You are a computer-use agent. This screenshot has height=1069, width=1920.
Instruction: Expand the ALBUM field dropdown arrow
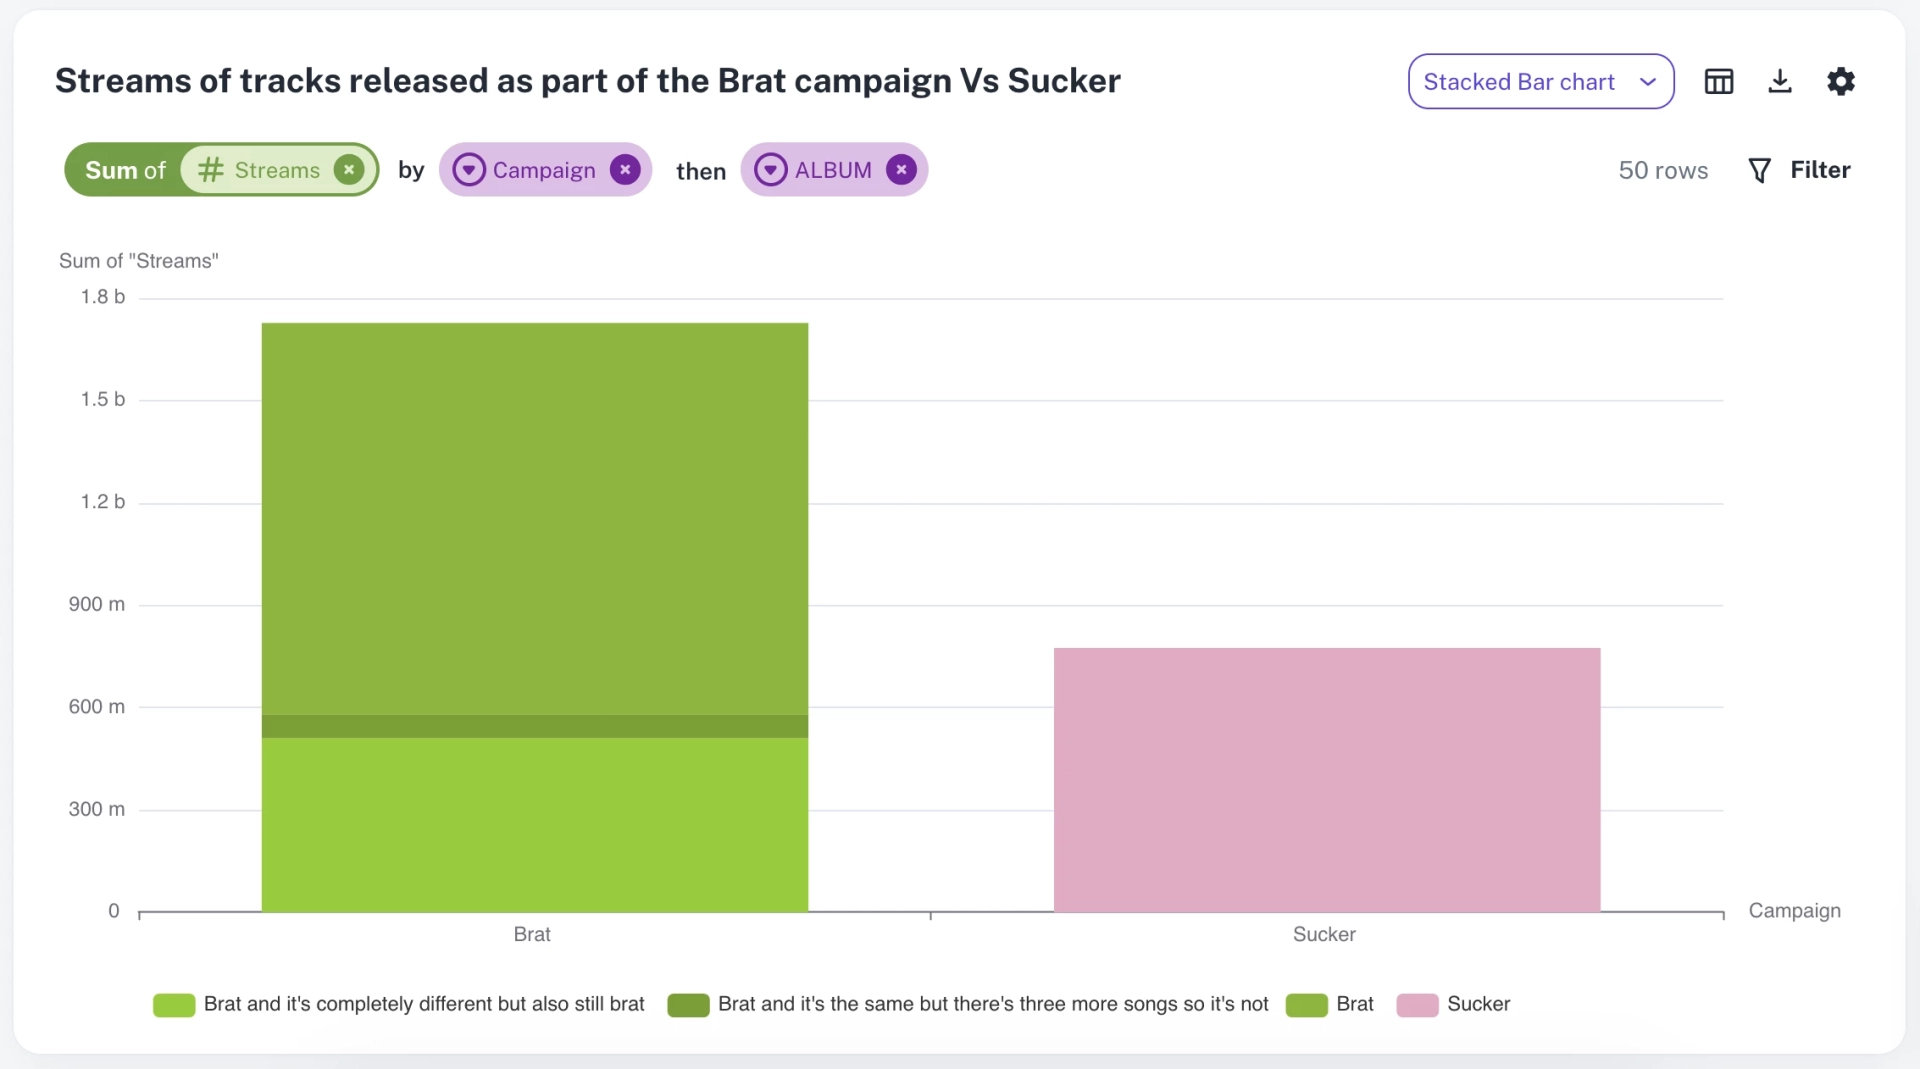(770, 170)
